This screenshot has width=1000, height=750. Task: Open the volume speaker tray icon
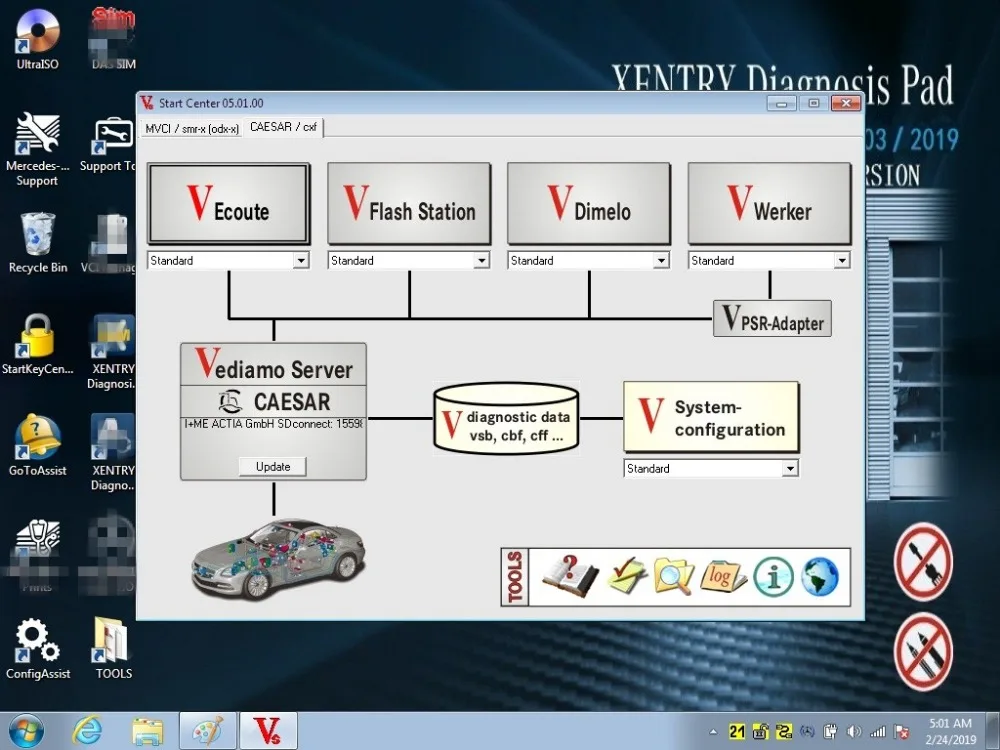point(854,732)
